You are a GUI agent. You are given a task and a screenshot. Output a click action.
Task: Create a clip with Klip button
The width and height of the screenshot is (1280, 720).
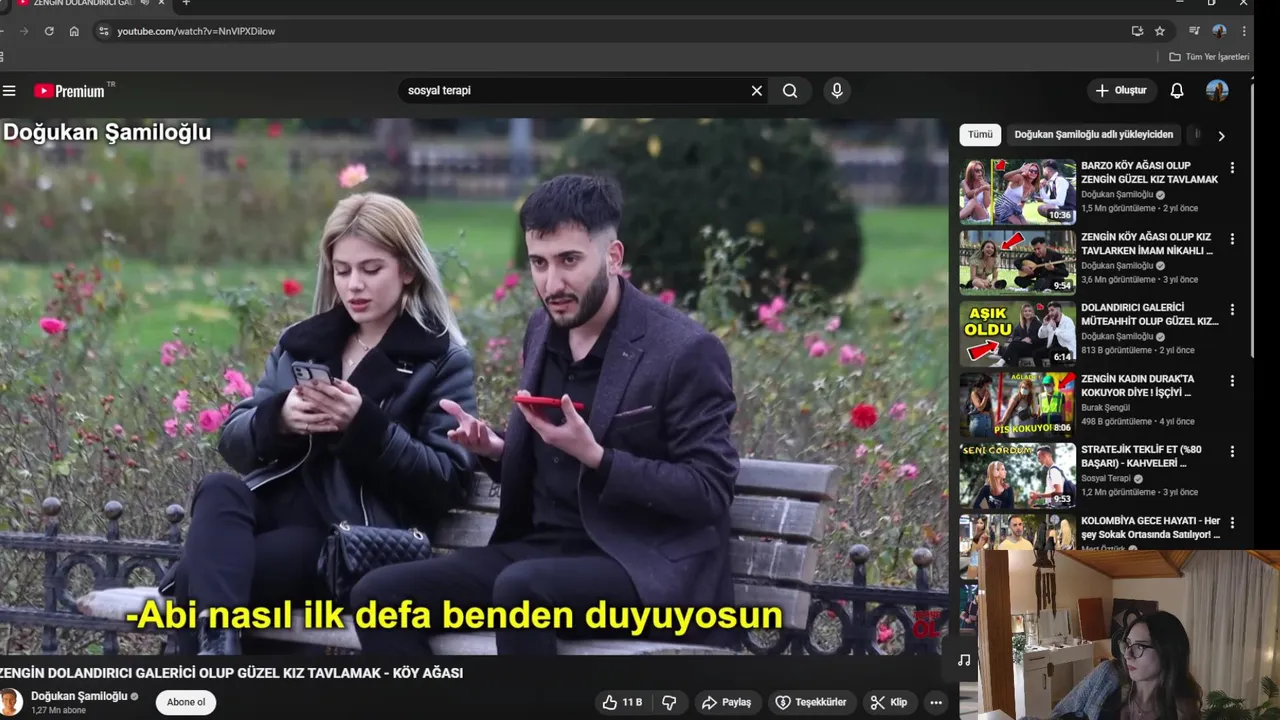888,703
